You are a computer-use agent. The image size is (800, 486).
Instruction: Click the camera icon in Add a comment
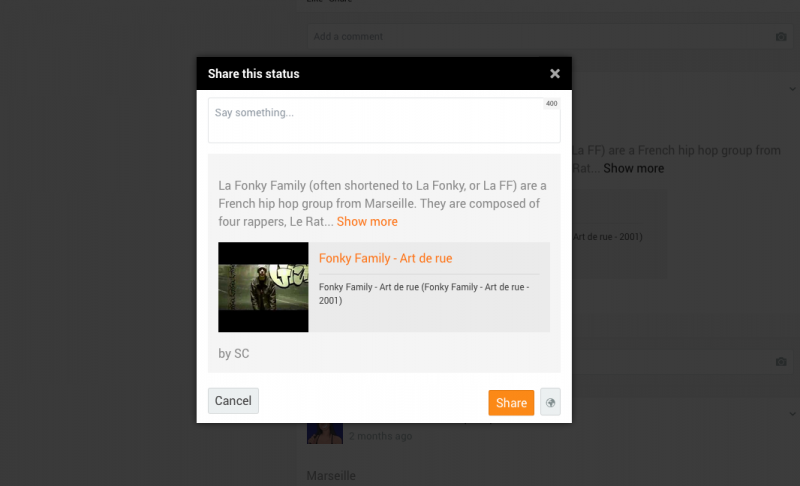[x=781, y=37]
